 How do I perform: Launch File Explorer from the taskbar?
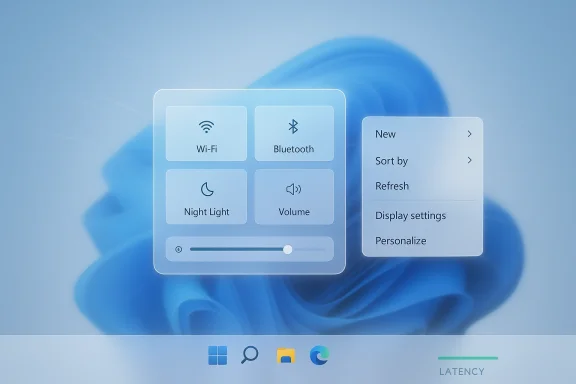pyautogui.click(x=286, y=356)
